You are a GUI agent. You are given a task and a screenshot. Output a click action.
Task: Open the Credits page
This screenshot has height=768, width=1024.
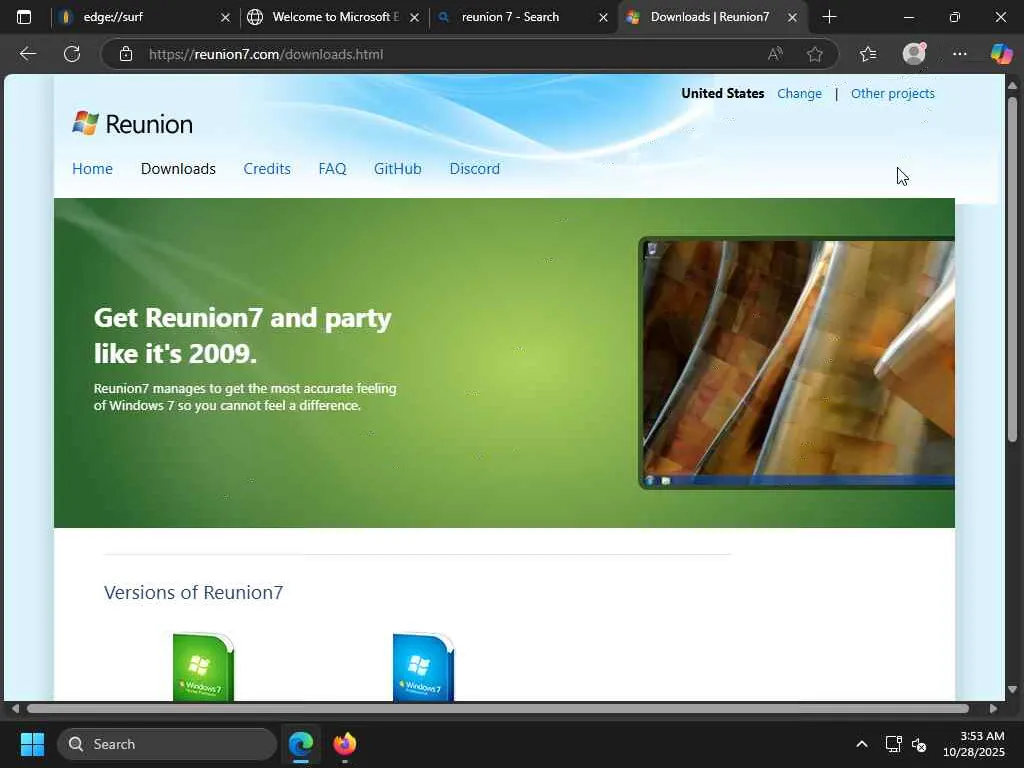[x=267, y=168]
